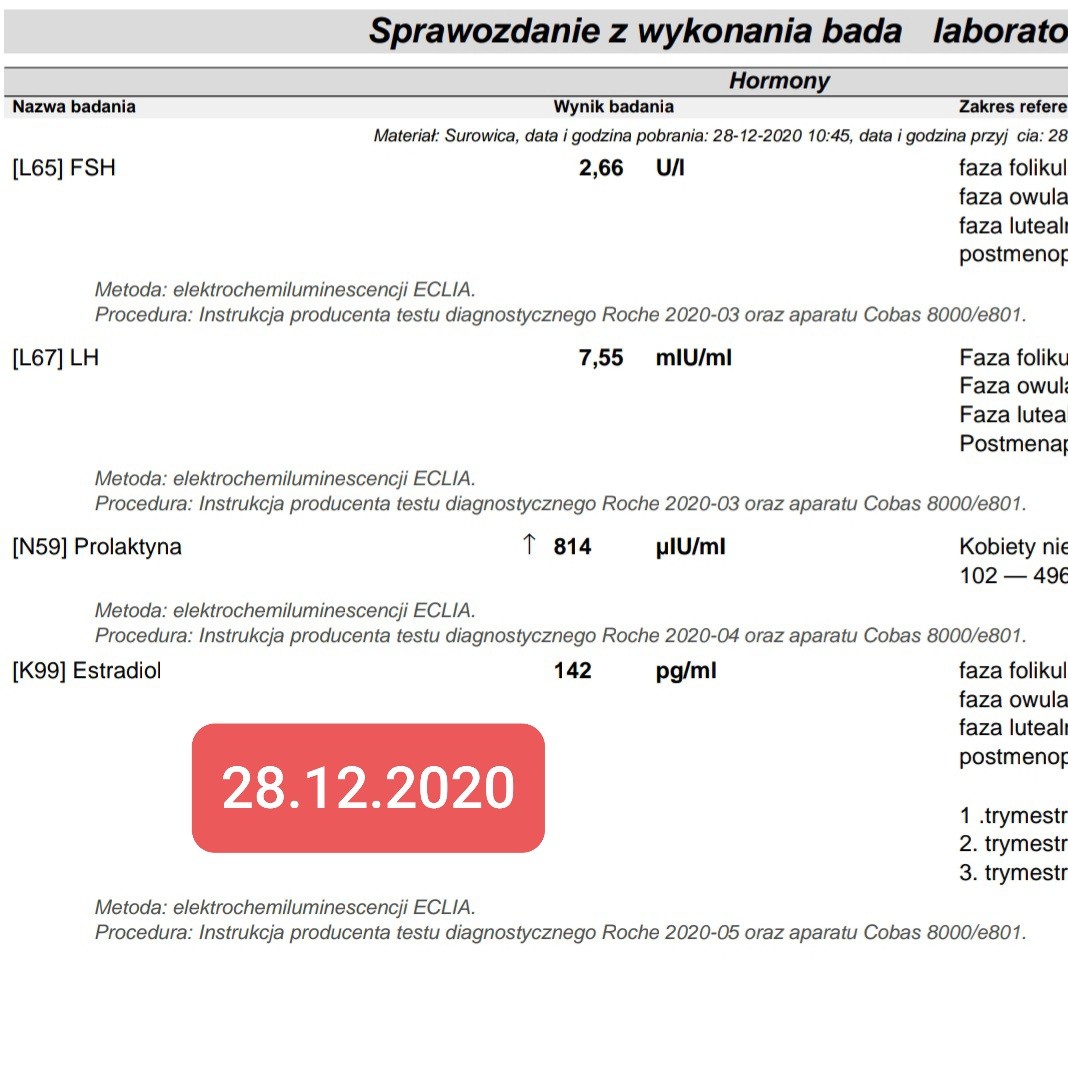Viewport: 1068px width, 1084px height.
Task: Click 'faza folikul' in the FSH reference range
Action: pyautogui.click(x=1013, y=168)
